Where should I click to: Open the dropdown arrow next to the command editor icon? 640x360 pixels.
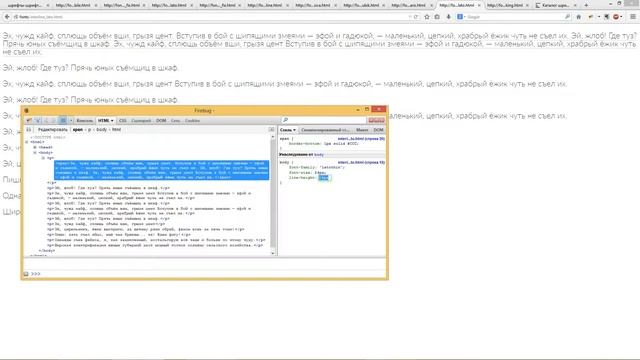tap(71, 121)
